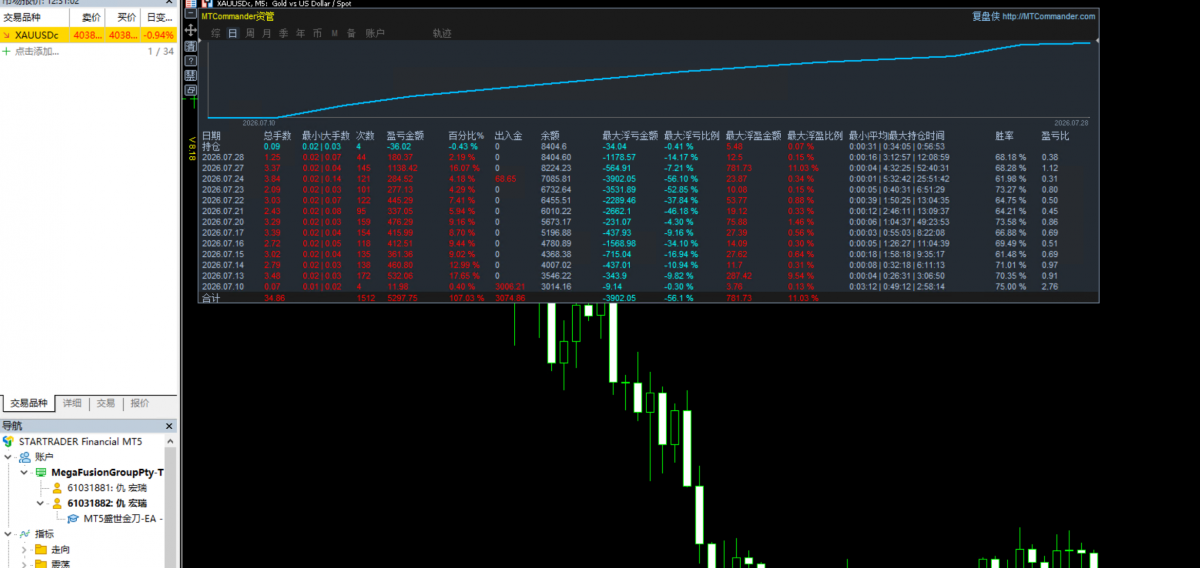Open the http://MTCommander.com link

click(1048, 16)
